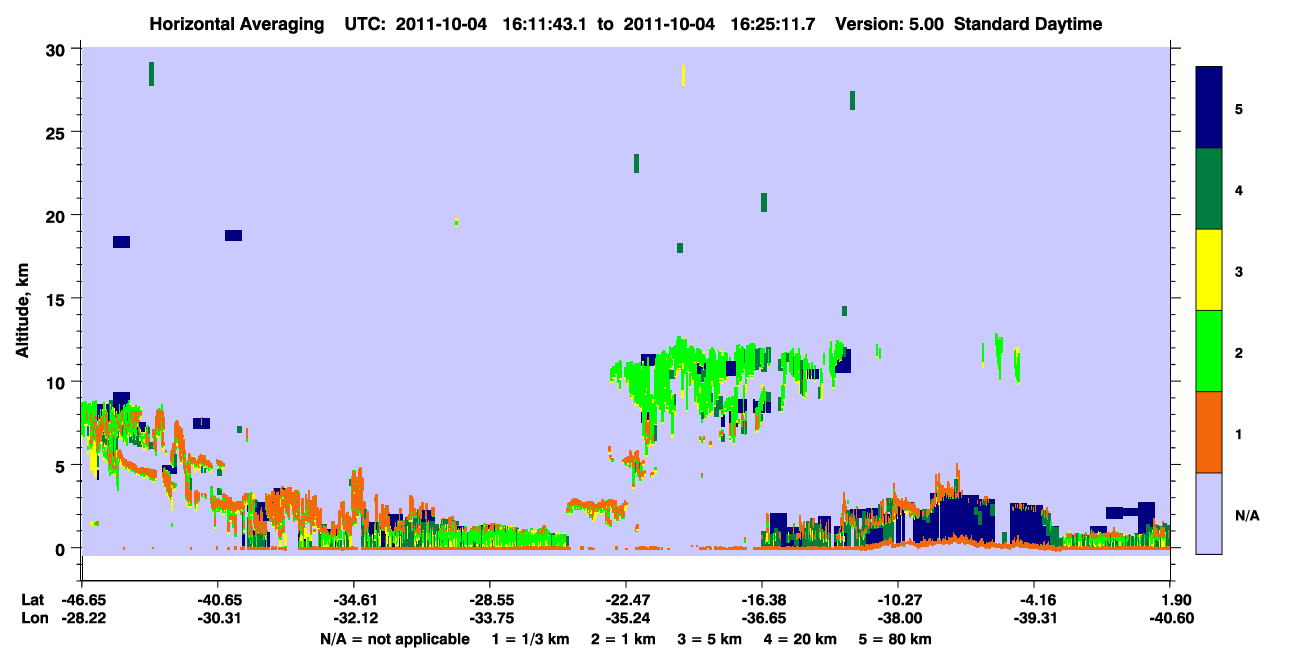
Task: Click the colorbar label 3
Action: (x=1239, y=270)
